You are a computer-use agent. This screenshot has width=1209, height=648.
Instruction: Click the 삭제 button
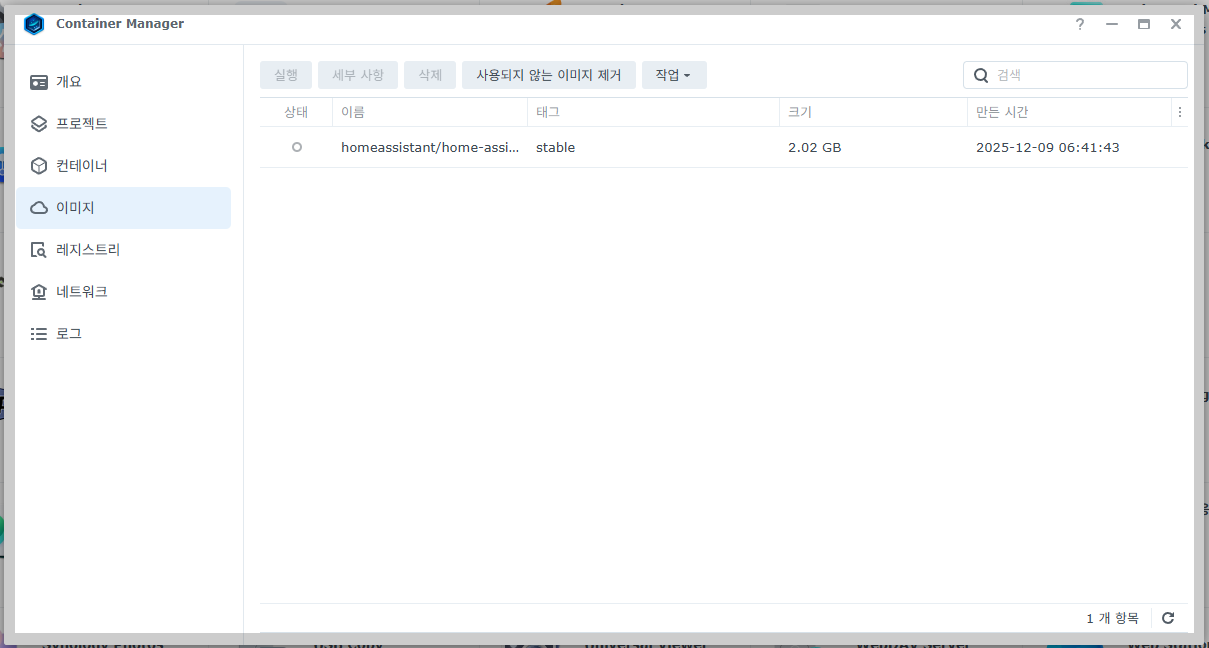430,75
